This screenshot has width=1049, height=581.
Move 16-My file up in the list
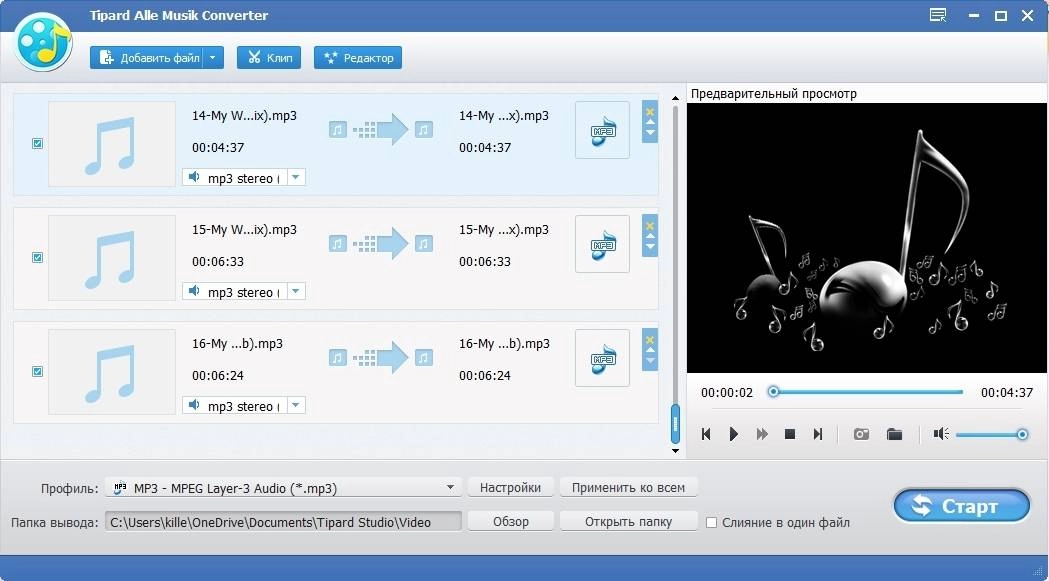tap(650, 350)
